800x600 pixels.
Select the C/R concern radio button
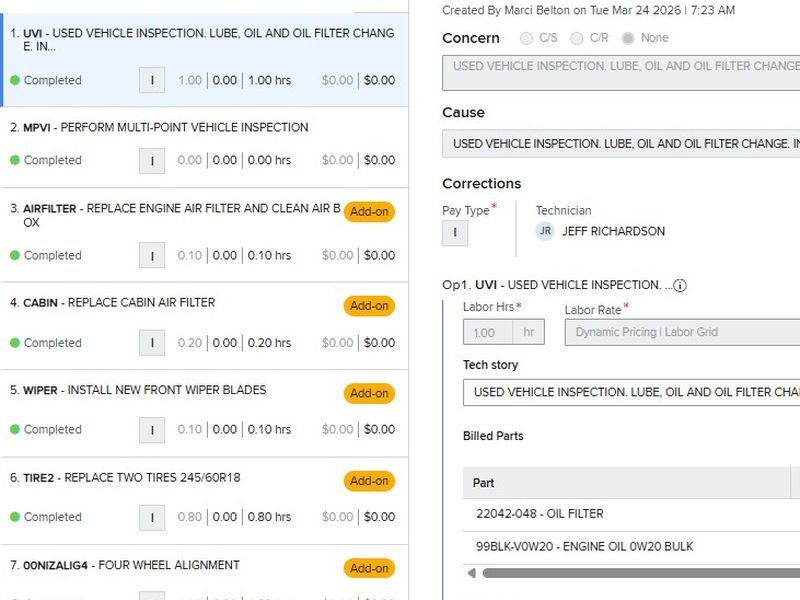pos(577,38)
